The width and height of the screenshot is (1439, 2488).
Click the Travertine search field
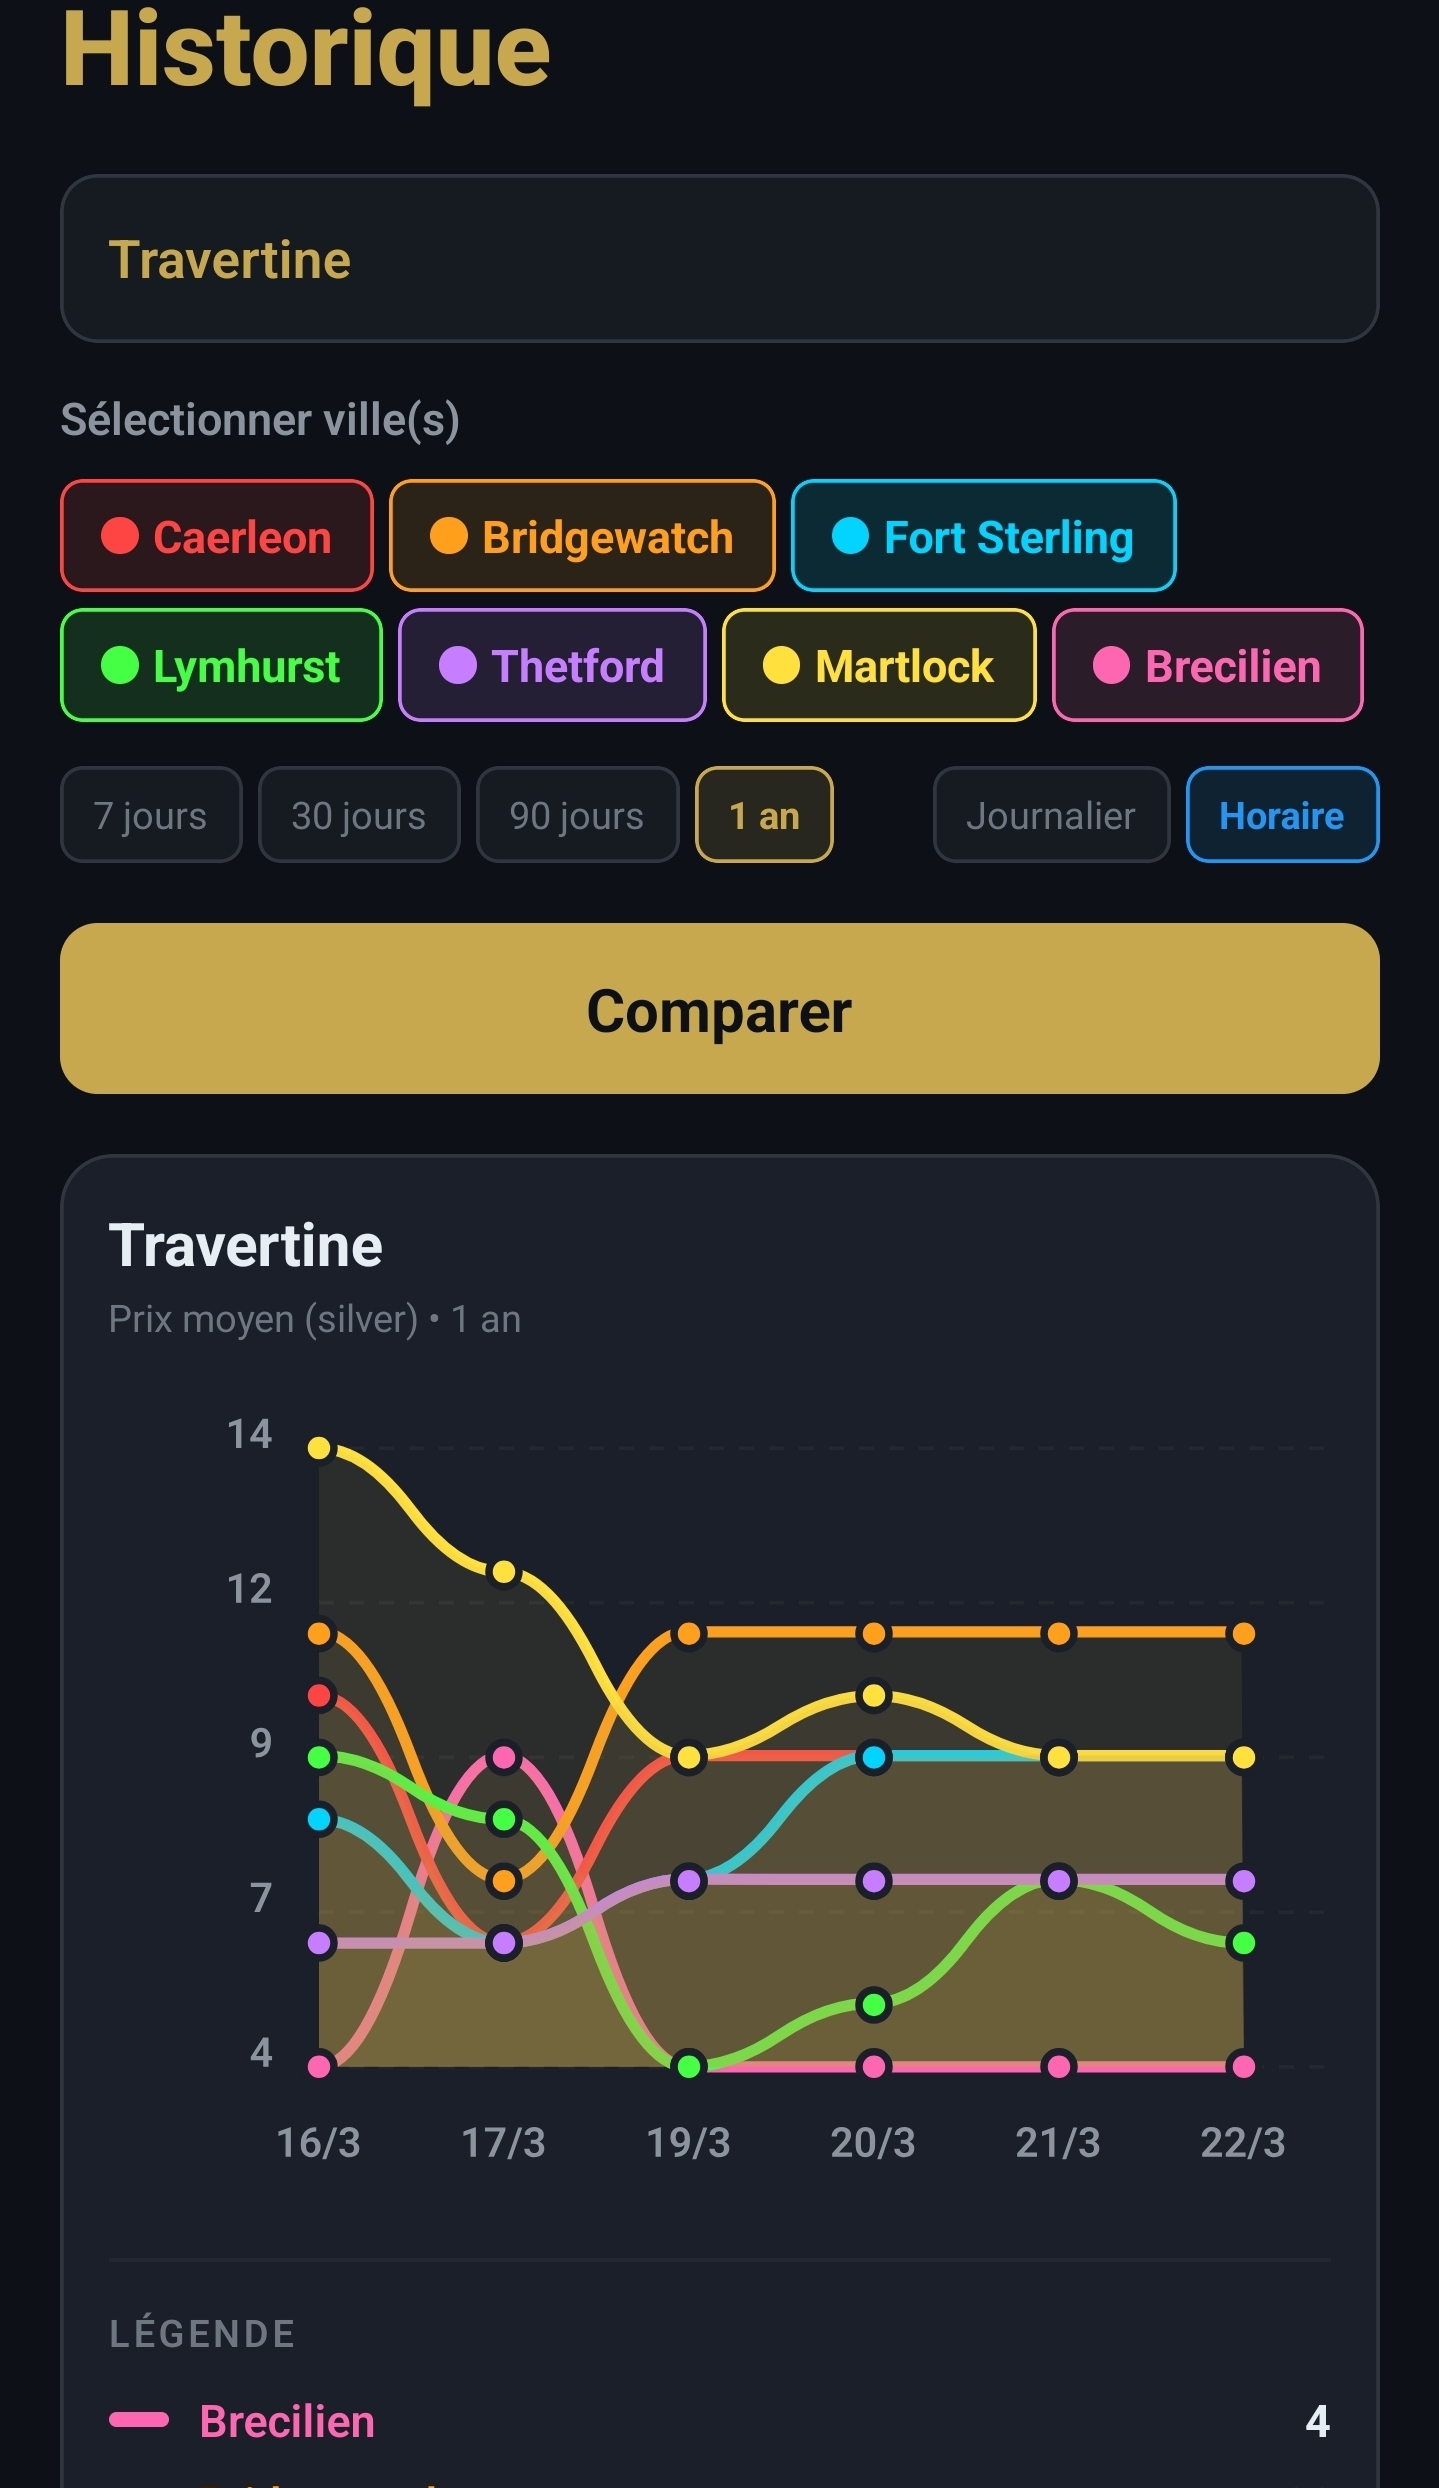click(x=719, y=260)
